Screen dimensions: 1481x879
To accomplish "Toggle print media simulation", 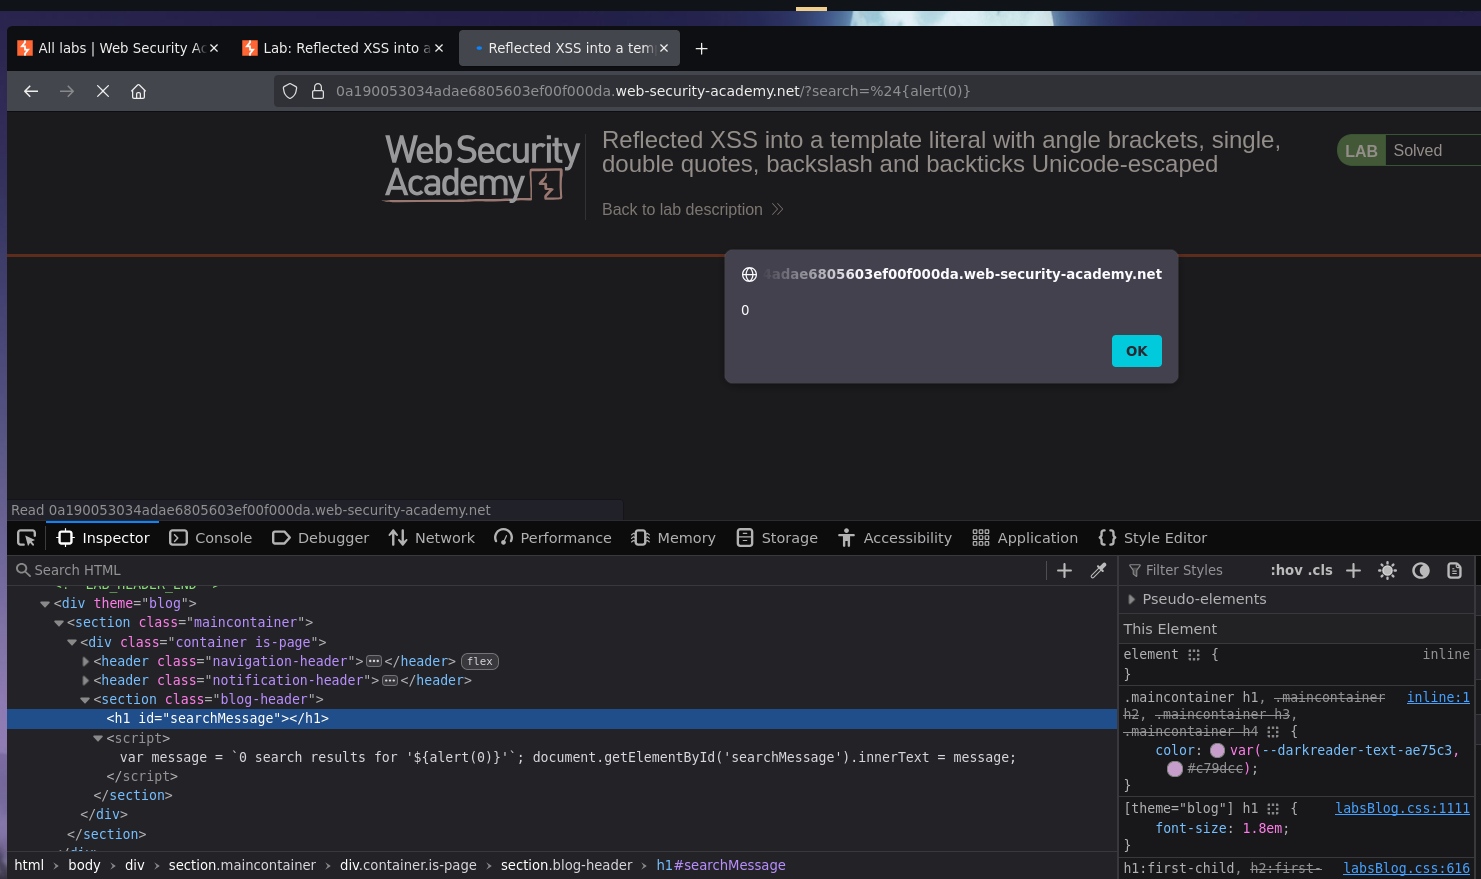I will click(x=1455, y=570).
